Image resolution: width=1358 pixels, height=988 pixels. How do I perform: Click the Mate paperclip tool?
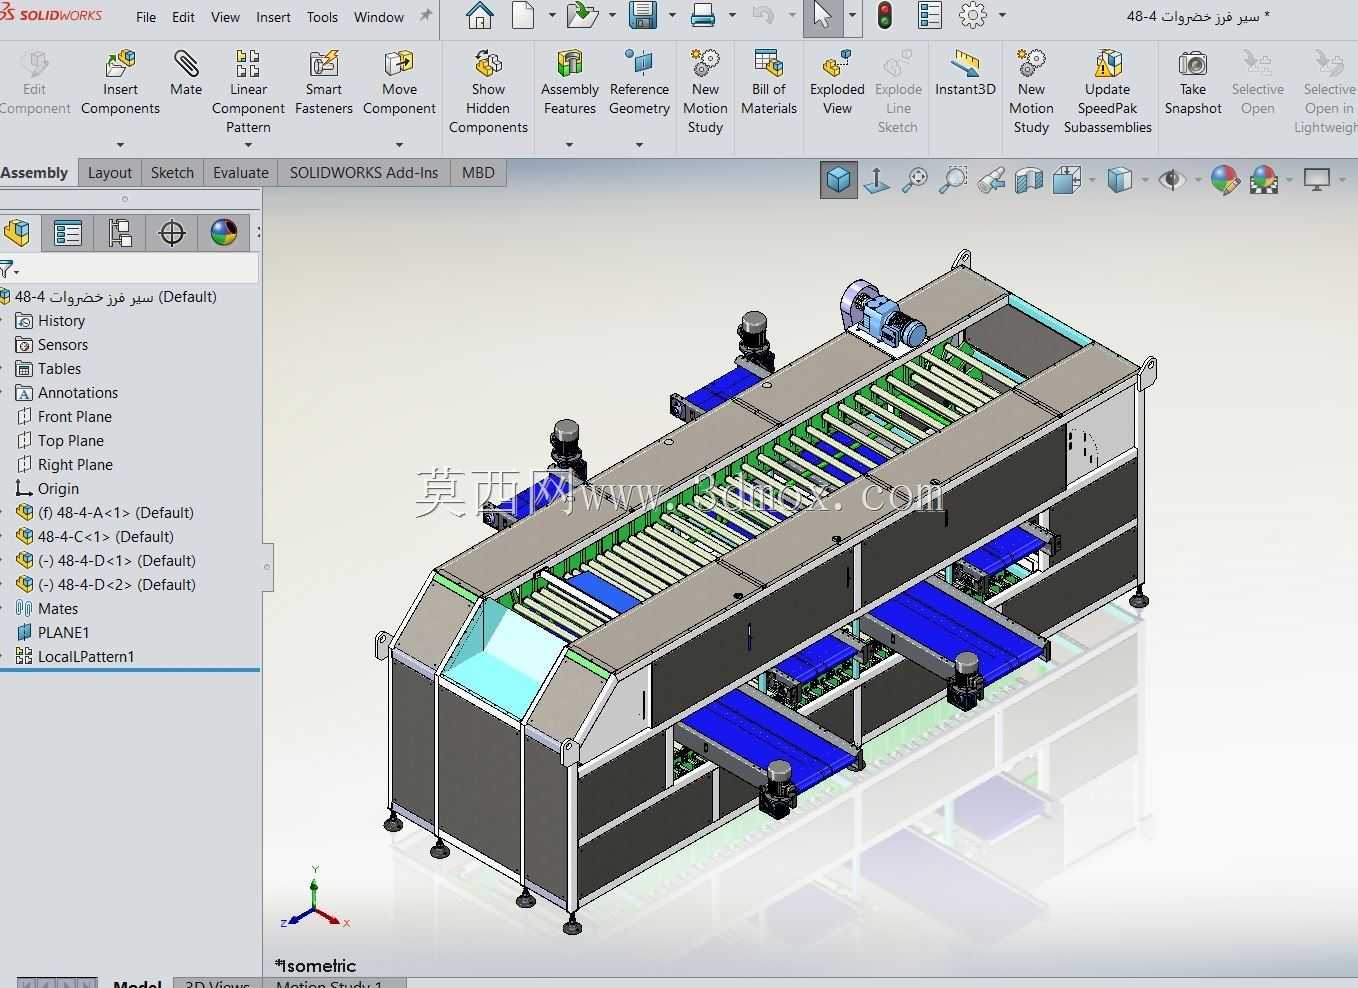click(x=186, y=74)
